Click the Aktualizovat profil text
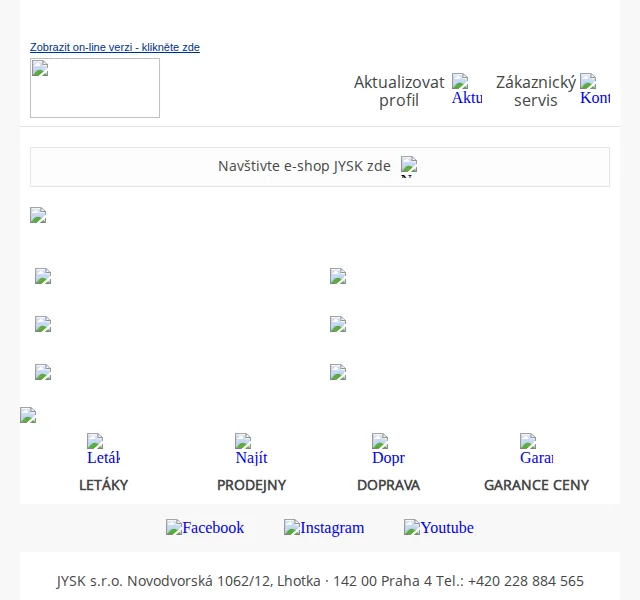This screenshot has height=600, width=640. tap(399, 91)
